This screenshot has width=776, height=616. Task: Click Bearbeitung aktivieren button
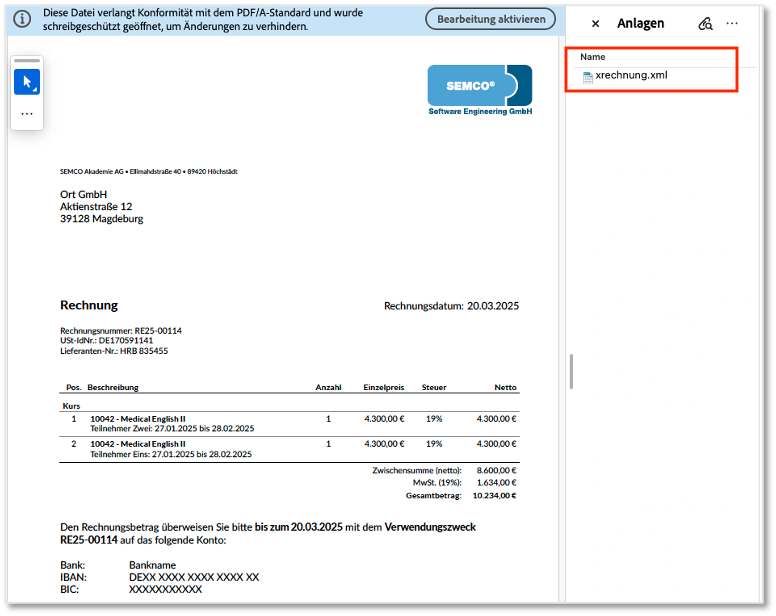tap(490, 19)
